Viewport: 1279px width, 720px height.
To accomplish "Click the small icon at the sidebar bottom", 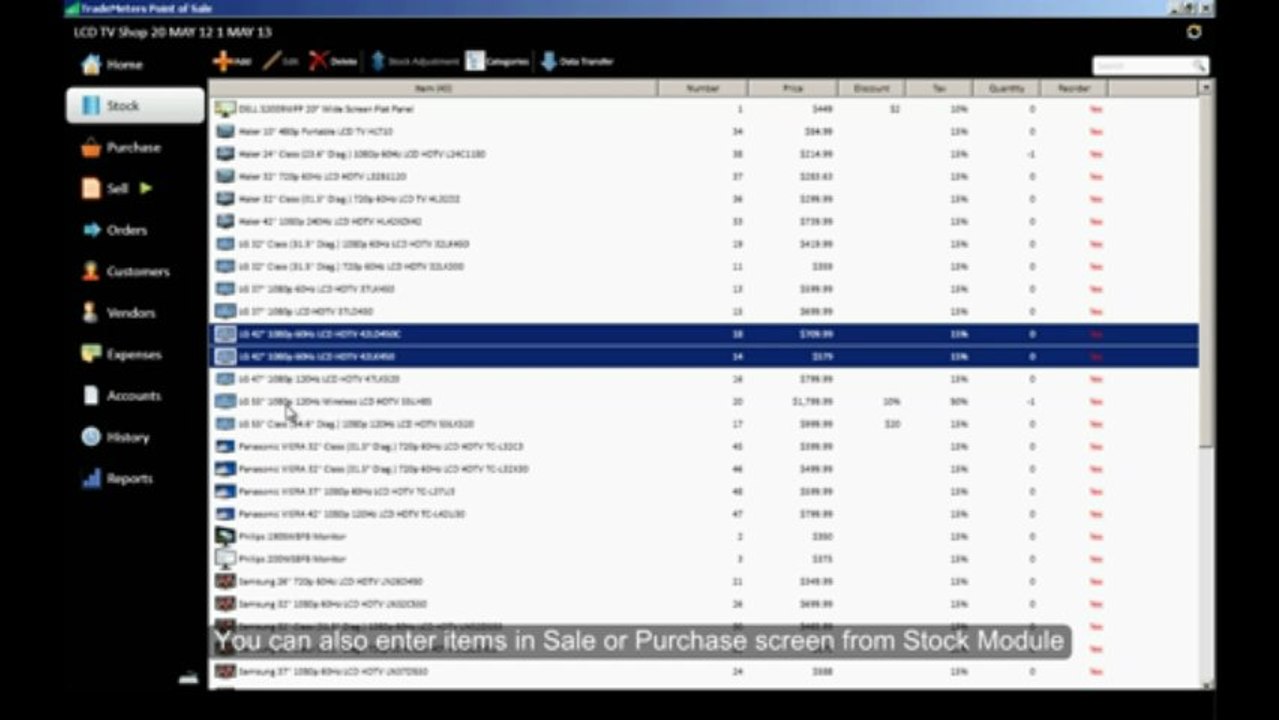I will (189, 678).
